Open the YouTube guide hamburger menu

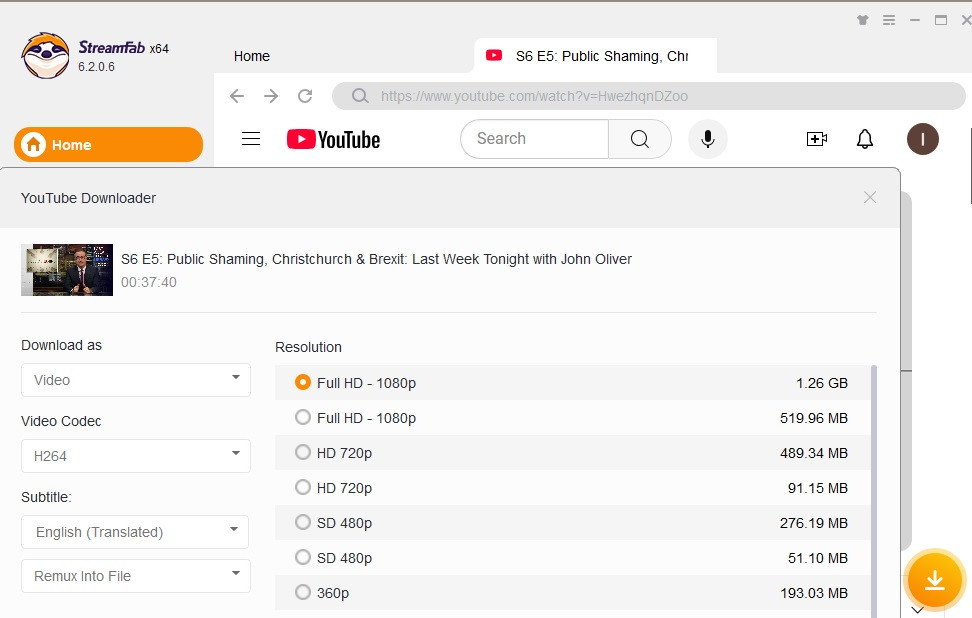251,139
